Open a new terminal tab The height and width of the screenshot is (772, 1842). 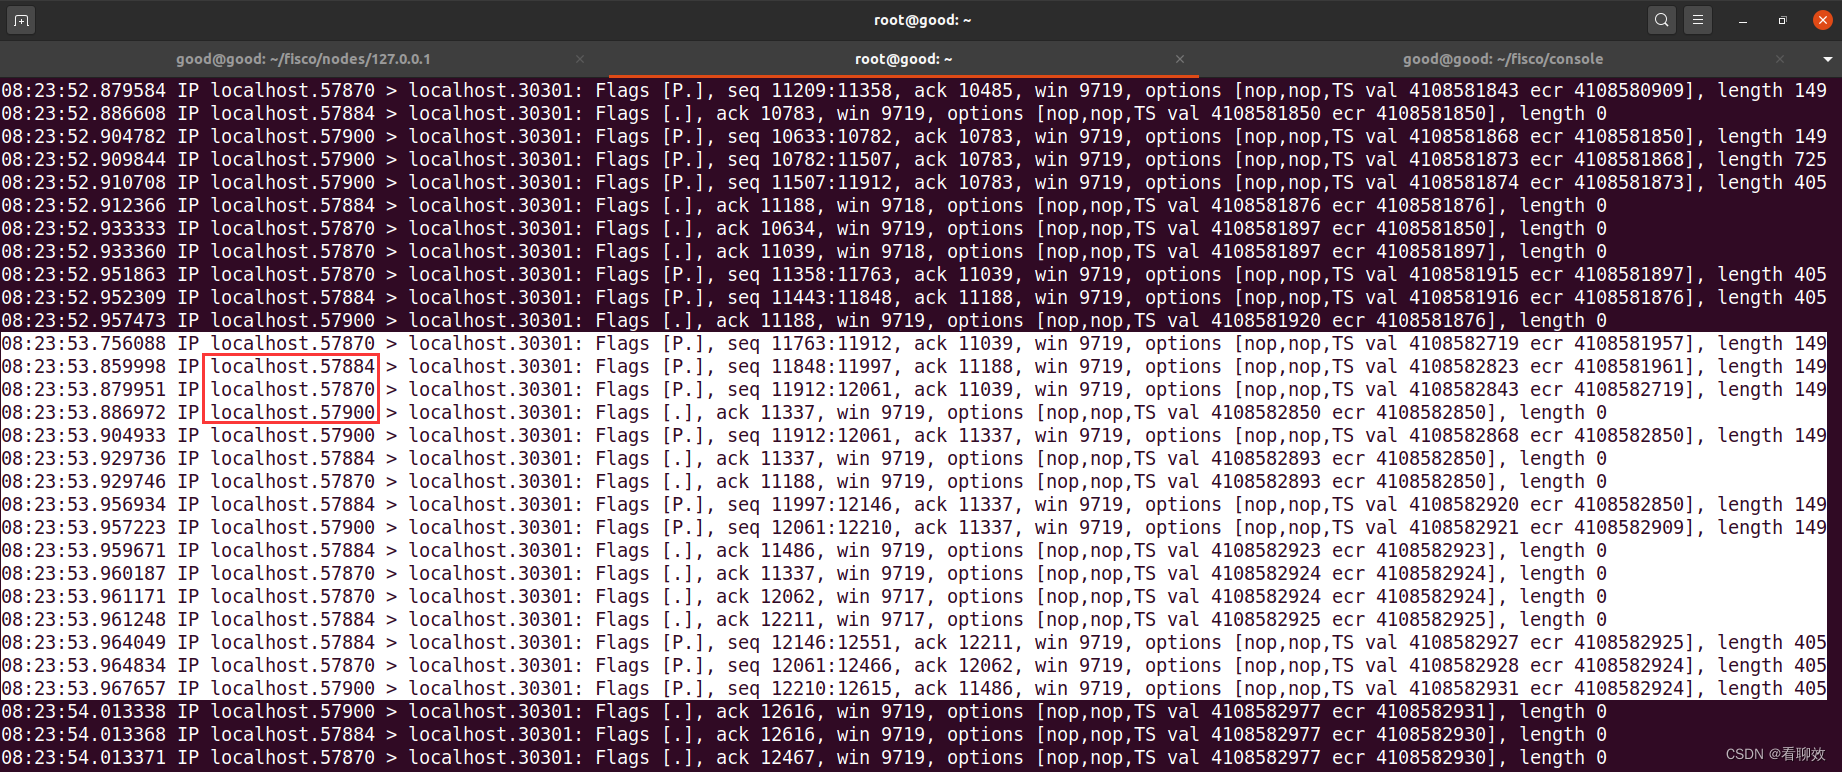tap(21, 20)
